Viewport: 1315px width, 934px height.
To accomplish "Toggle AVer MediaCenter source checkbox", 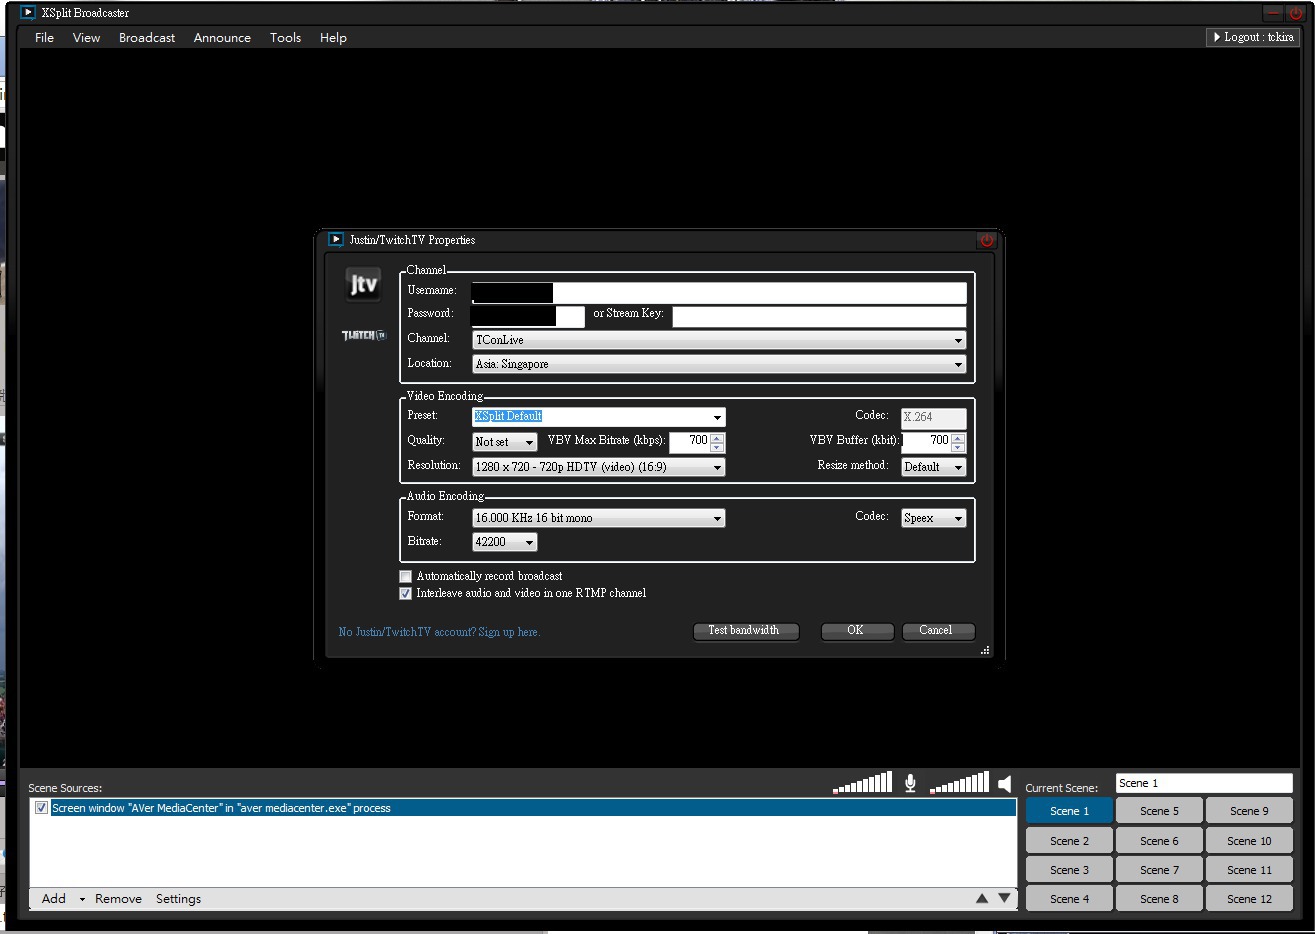I will tap(41, 808).
